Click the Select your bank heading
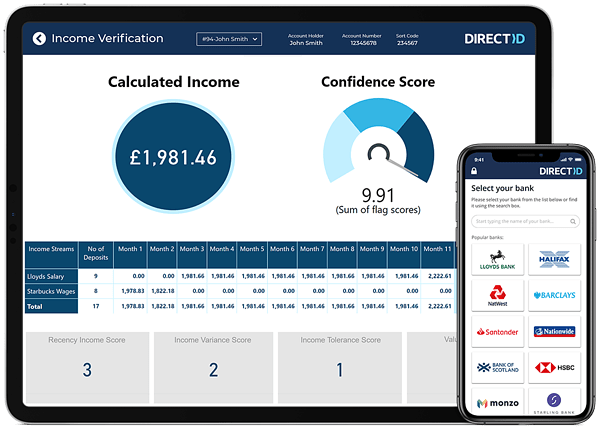Screen dimensions: 600x429 point(502,188)
